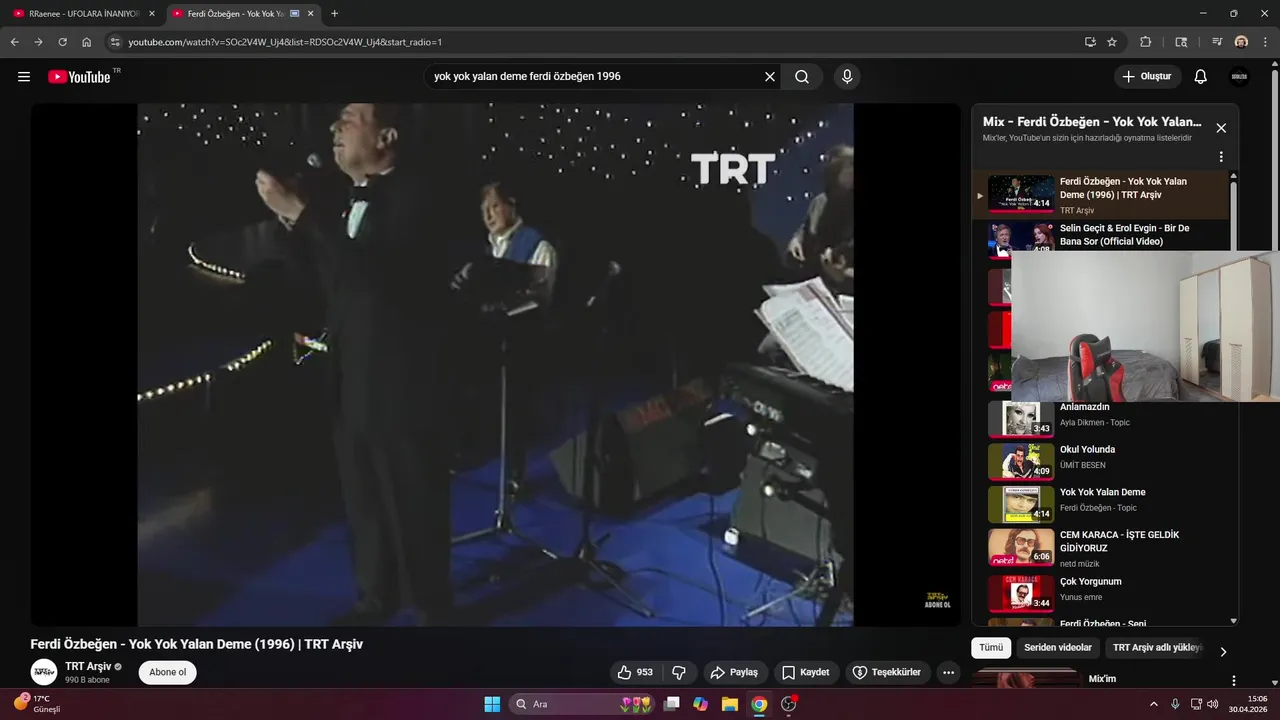Click the taskbar Ara search box
Viewport: 1280px width, 720px height.
pyautogui.click(x=582, y=704)
